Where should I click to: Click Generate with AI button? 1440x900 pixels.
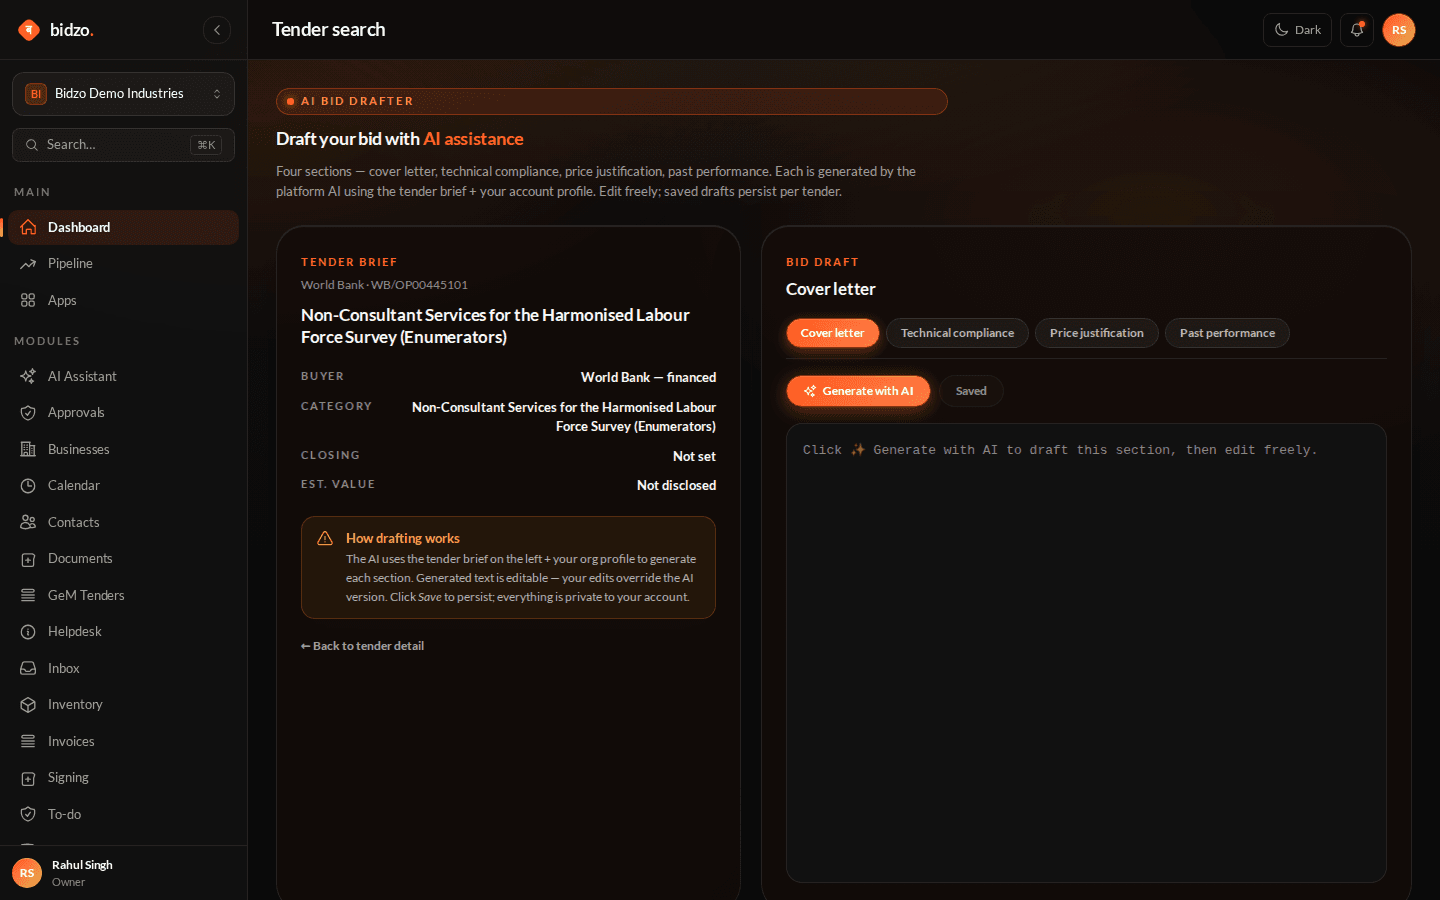(x=858, y=391)
